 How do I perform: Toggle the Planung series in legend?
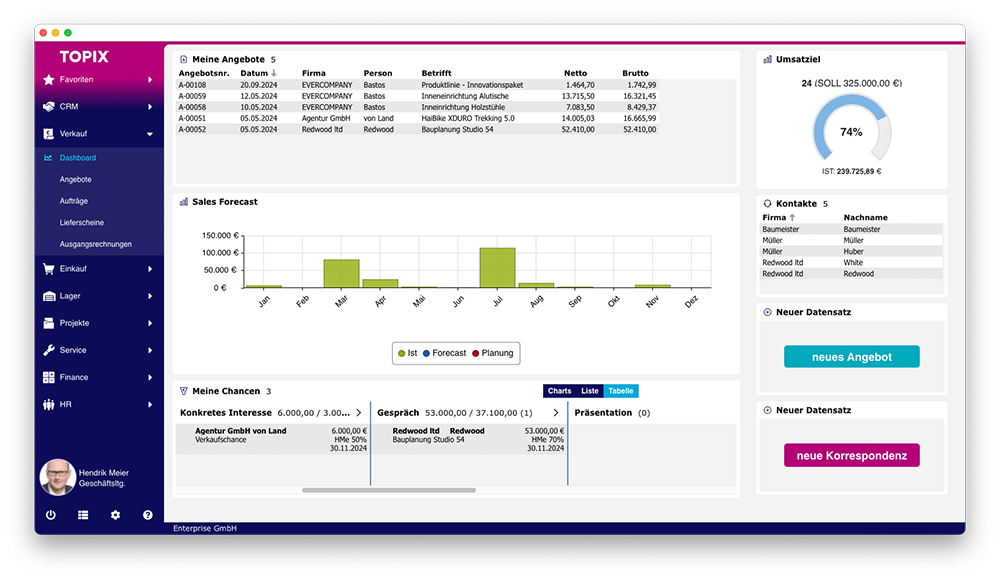pos(493,353)
